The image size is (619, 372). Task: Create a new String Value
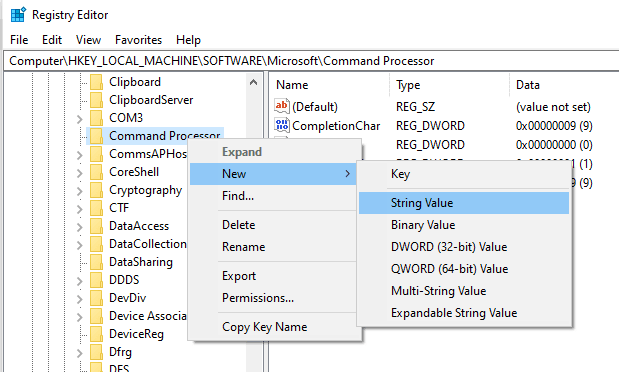tap(464, 203)
